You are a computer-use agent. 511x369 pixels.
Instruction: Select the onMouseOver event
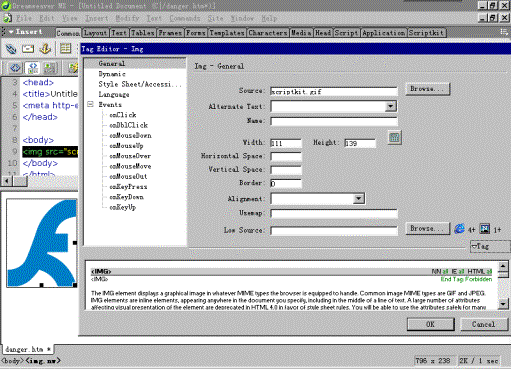click(x=130, y=156)
